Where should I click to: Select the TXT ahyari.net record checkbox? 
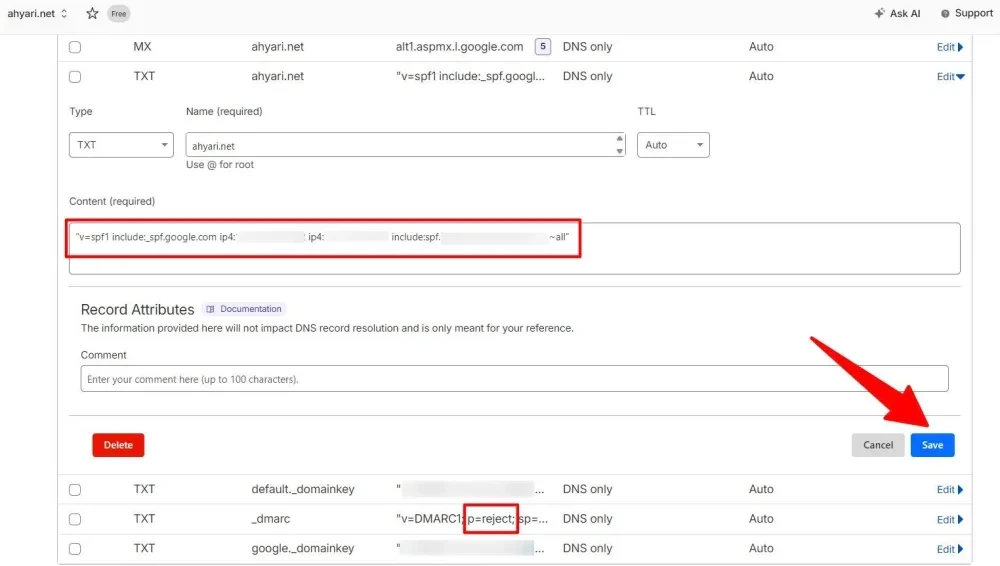tap(75, 77)
